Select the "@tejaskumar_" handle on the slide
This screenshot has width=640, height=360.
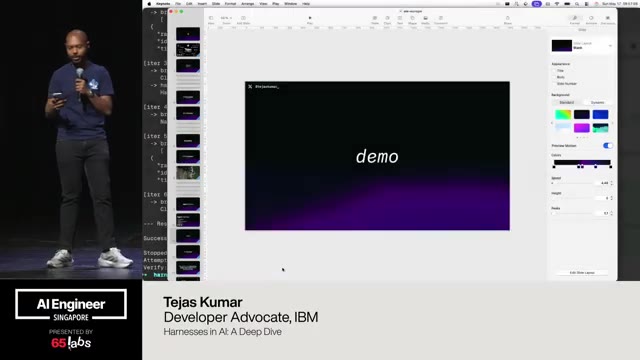(267, 87)
